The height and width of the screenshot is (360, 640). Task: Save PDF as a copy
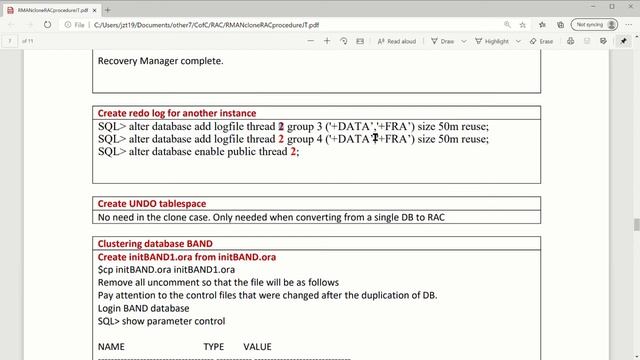(603, 41)
